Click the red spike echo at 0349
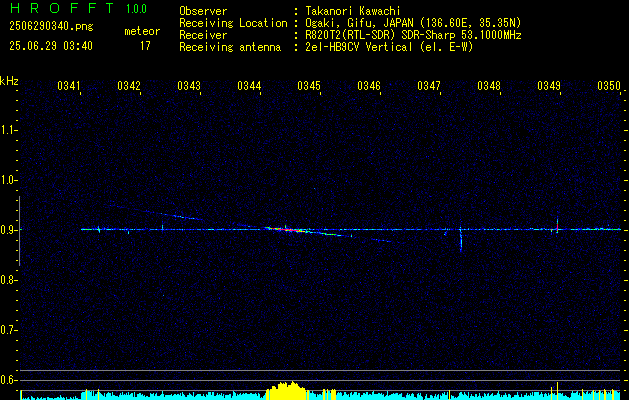The height and width of the screenshot is (400, 629). click(x=557, y=226)
